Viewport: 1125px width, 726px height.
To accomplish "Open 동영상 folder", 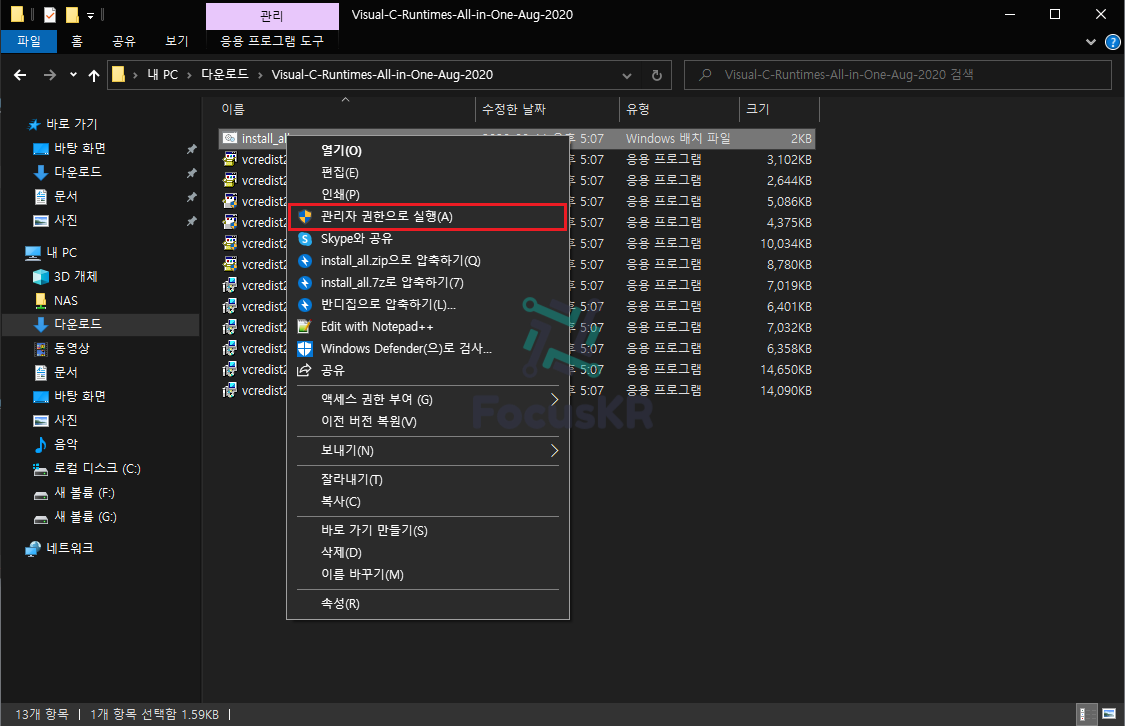I will pyautogui.click(x=72, y=349).
